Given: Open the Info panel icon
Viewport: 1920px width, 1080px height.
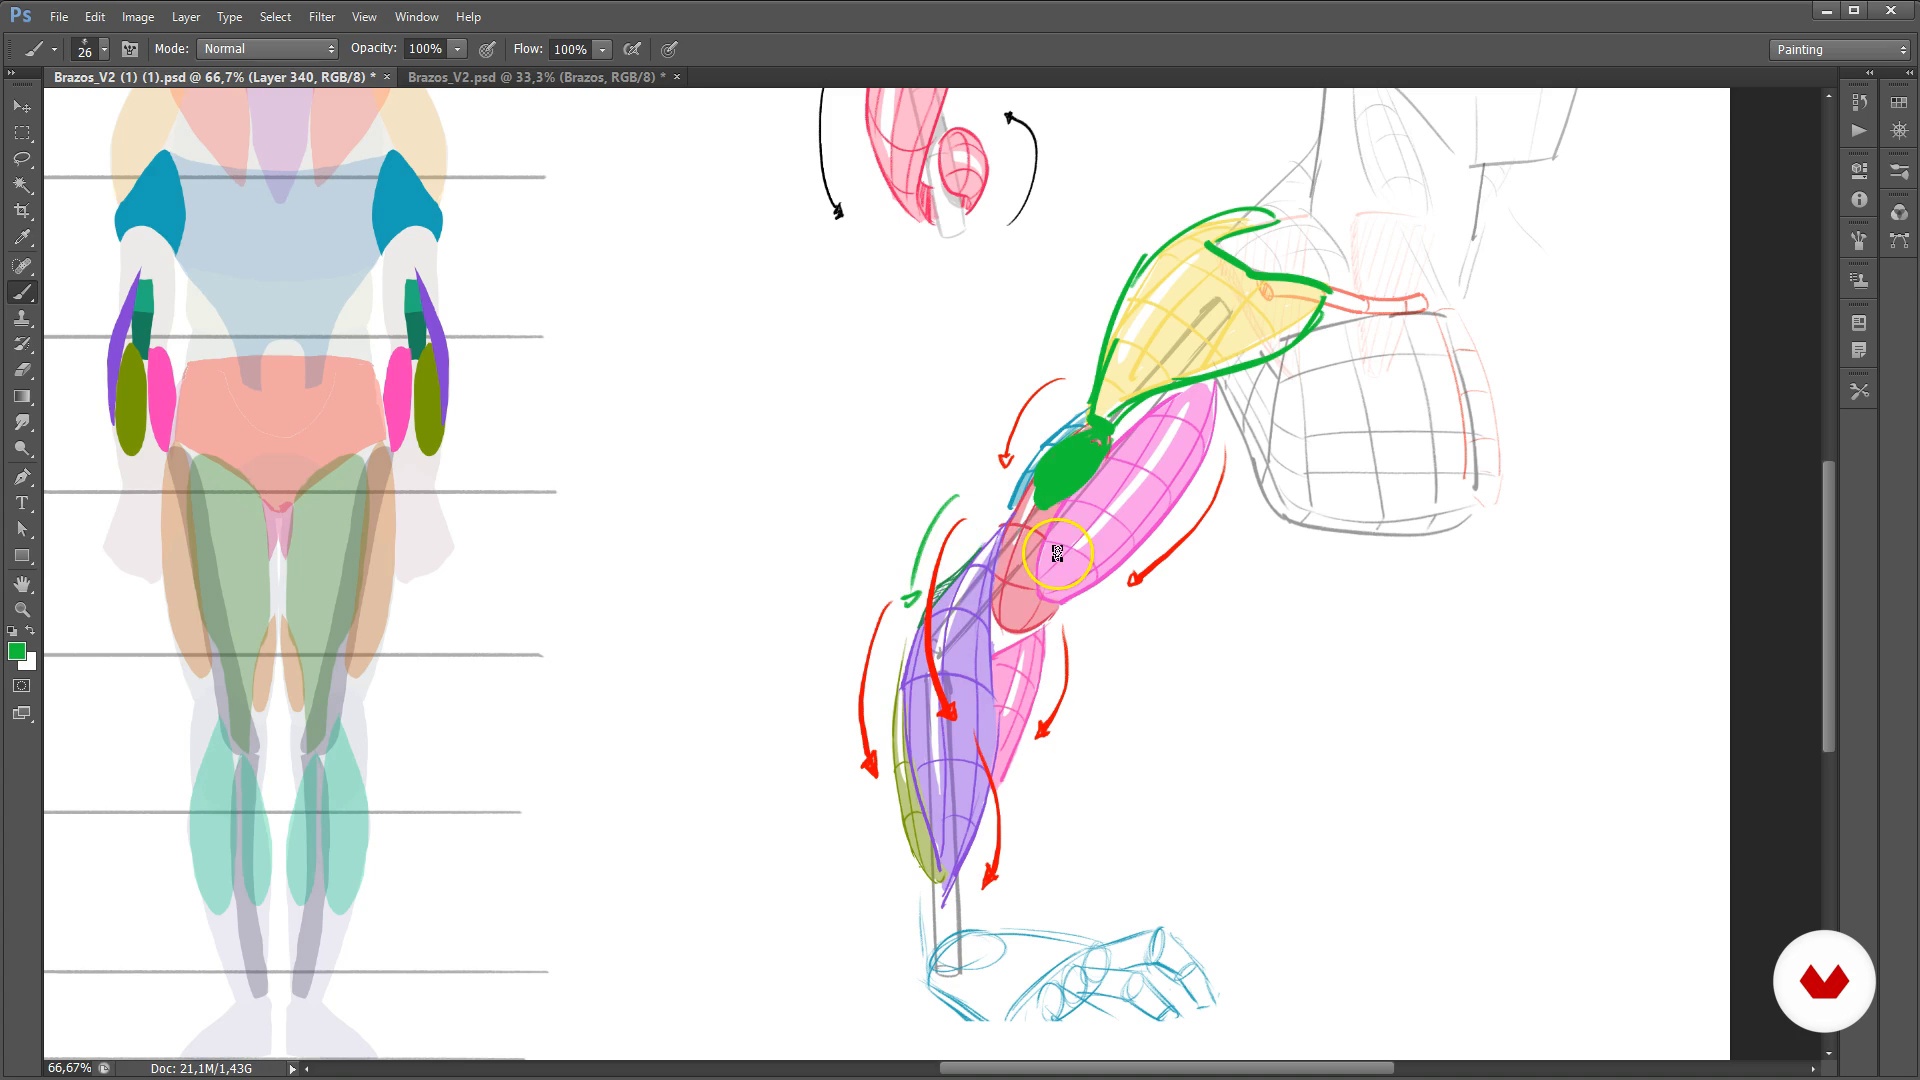Looking at the screenshot, I should tap(1859, 200).
